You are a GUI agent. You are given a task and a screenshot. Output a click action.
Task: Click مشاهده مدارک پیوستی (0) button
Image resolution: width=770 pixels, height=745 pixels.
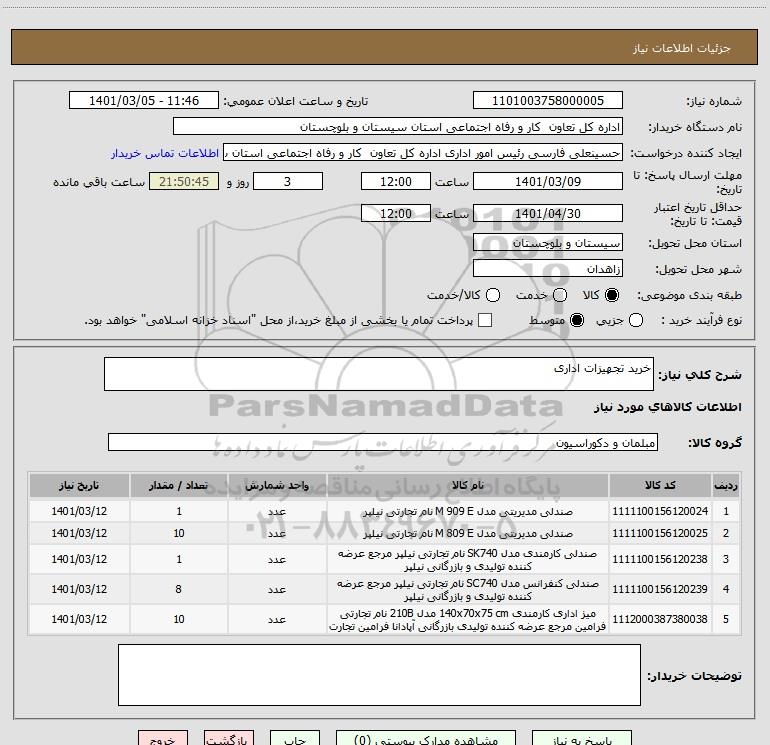pyautogui.click(x=426, y=740)
